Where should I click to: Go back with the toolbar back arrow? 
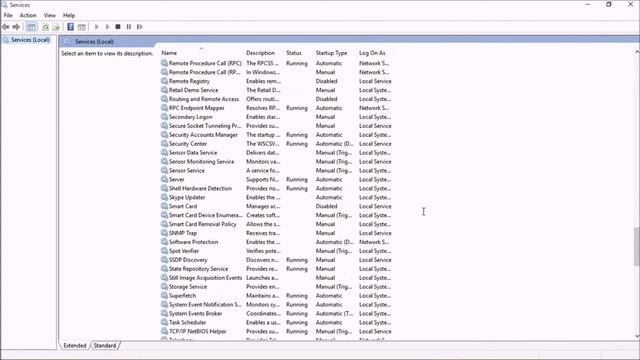(x=6, y=27)
